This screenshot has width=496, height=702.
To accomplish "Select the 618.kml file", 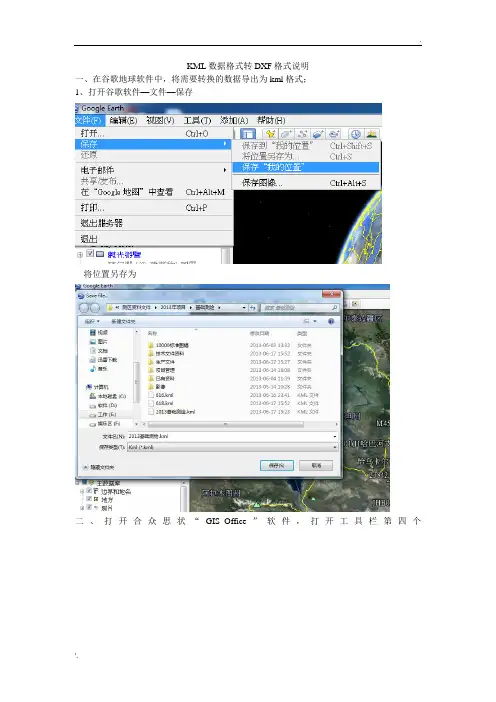I will [161, 403].
